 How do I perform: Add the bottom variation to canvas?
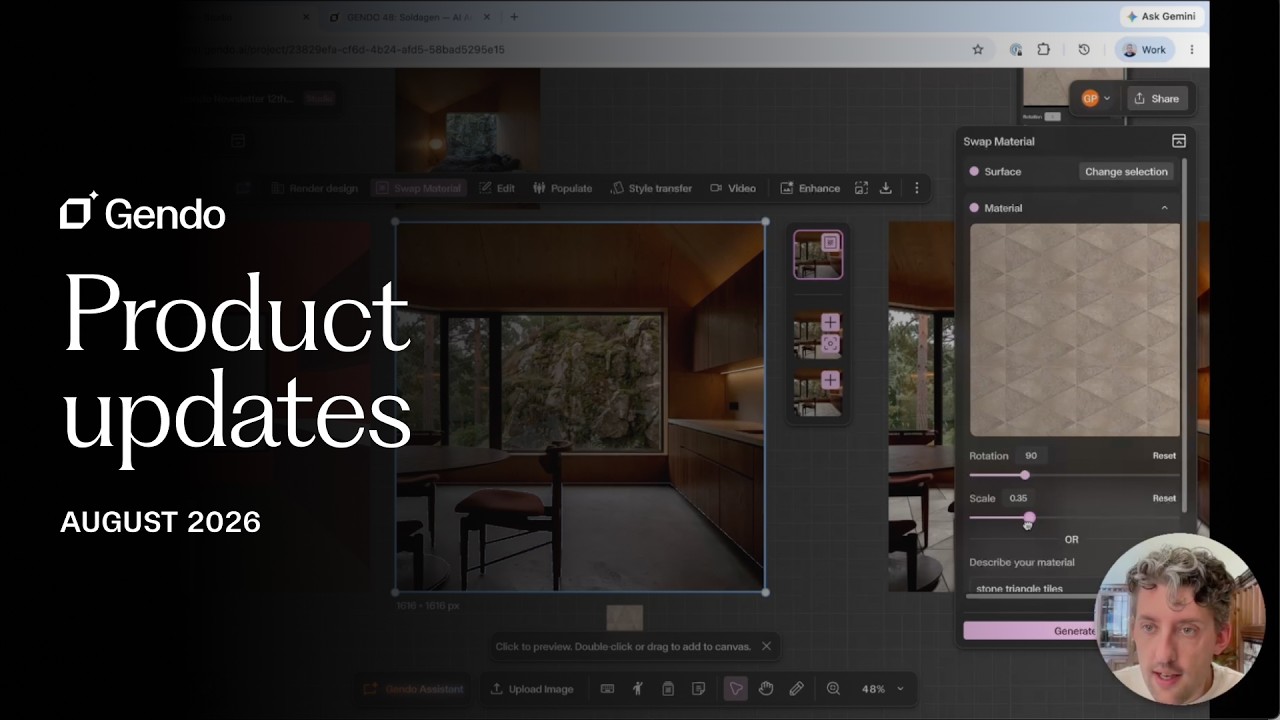[x=830, y=380]
